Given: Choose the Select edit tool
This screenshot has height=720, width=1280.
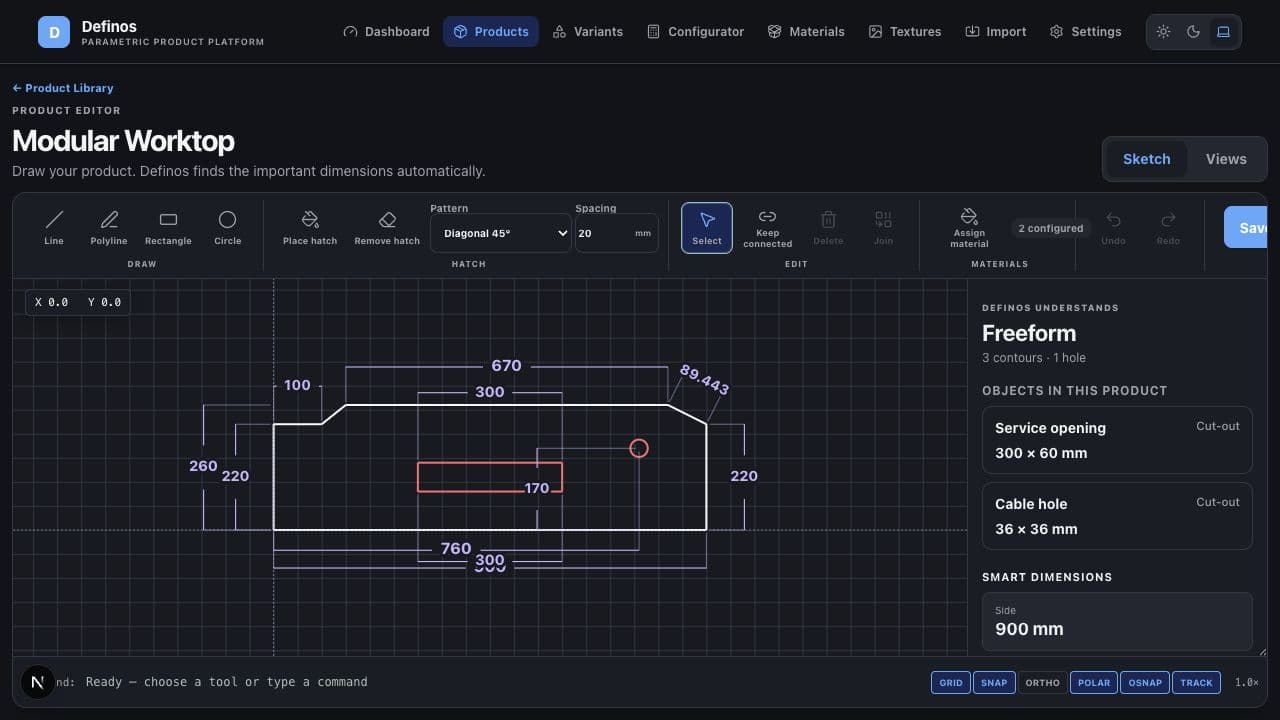Looking at the screenshot, I should pos(707,228).
